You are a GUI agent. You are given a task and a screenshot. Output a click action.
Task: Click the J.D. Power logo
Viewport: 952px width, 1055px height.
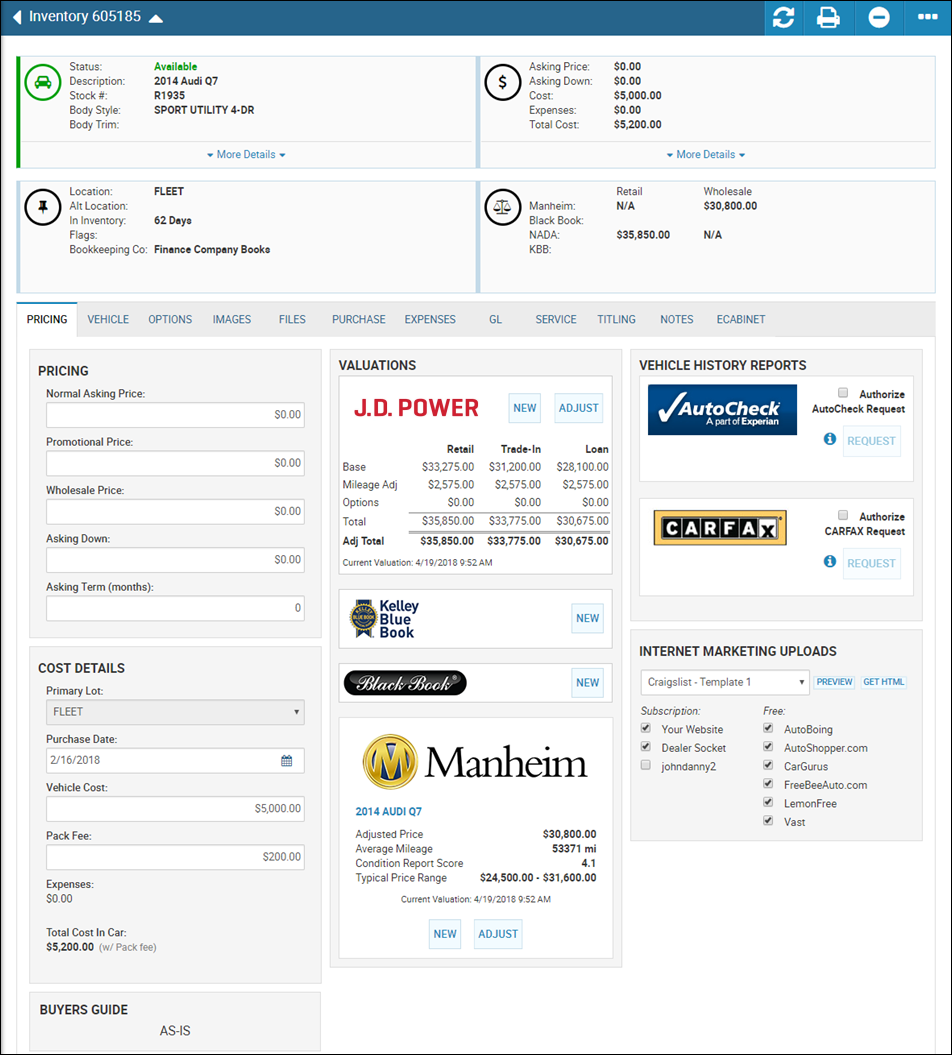tap(416, 408)
